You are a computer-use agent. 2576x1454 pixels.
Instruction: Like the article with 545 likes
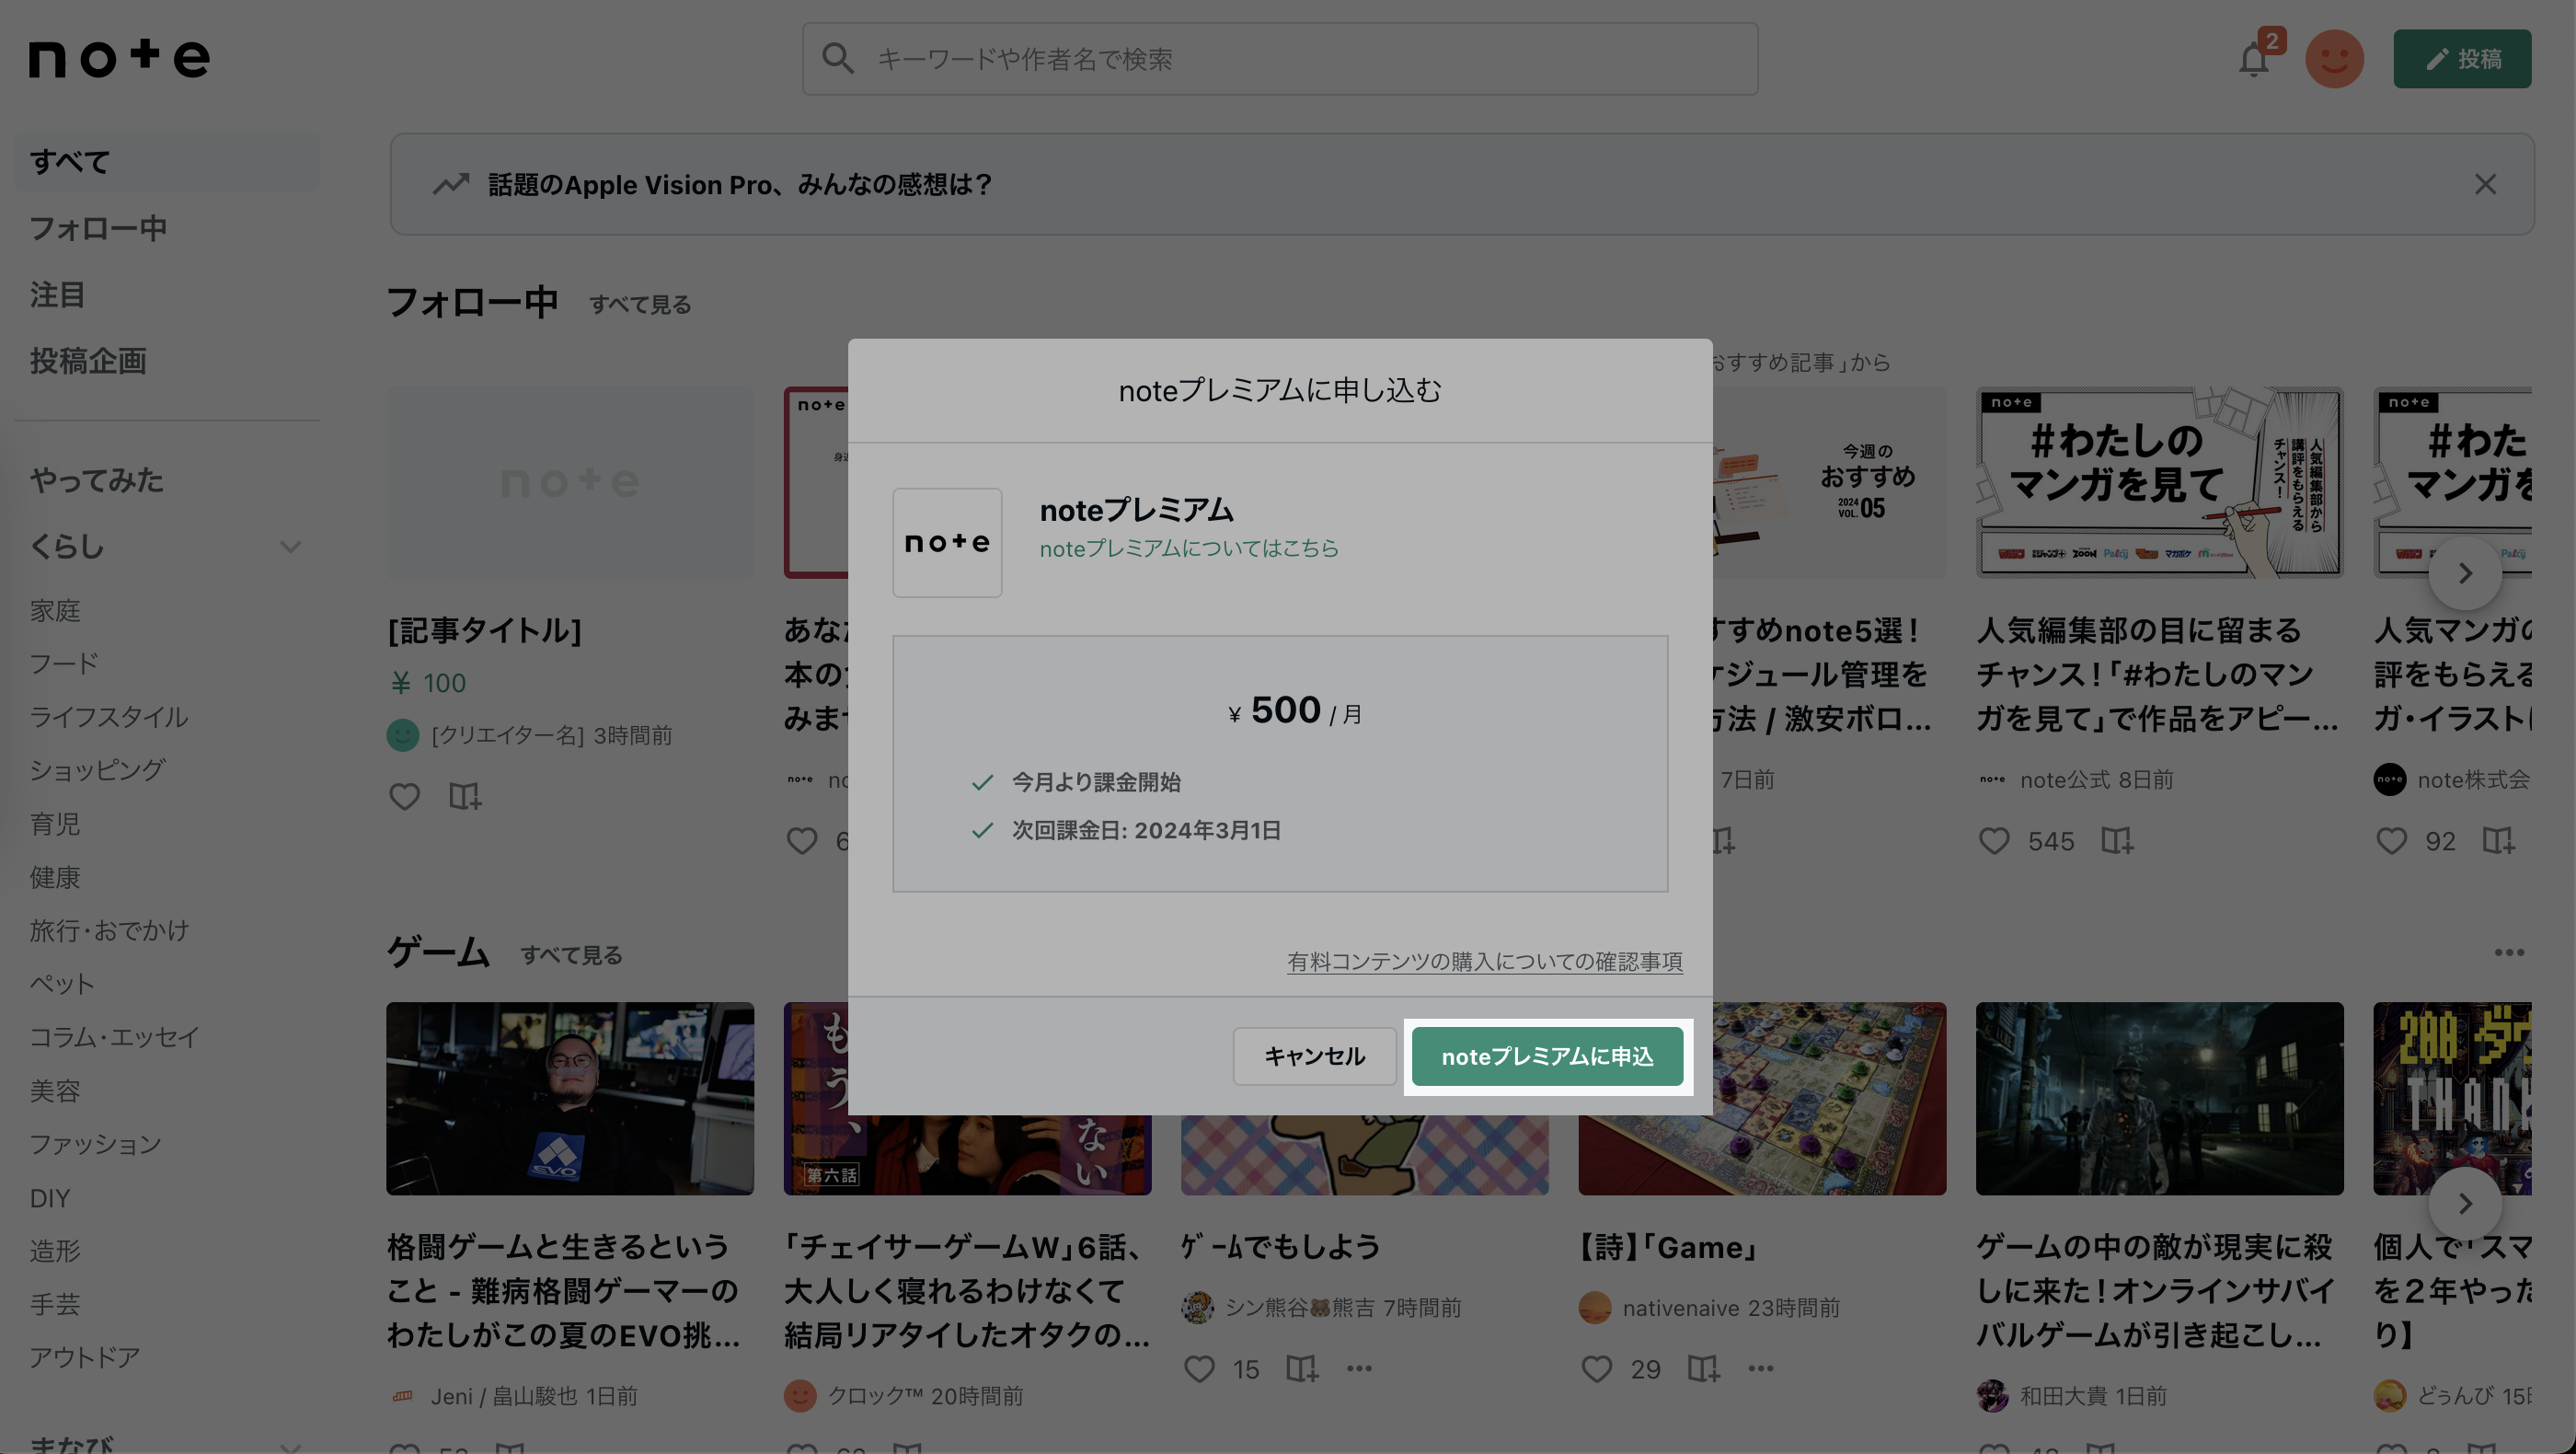(1994, 840)
